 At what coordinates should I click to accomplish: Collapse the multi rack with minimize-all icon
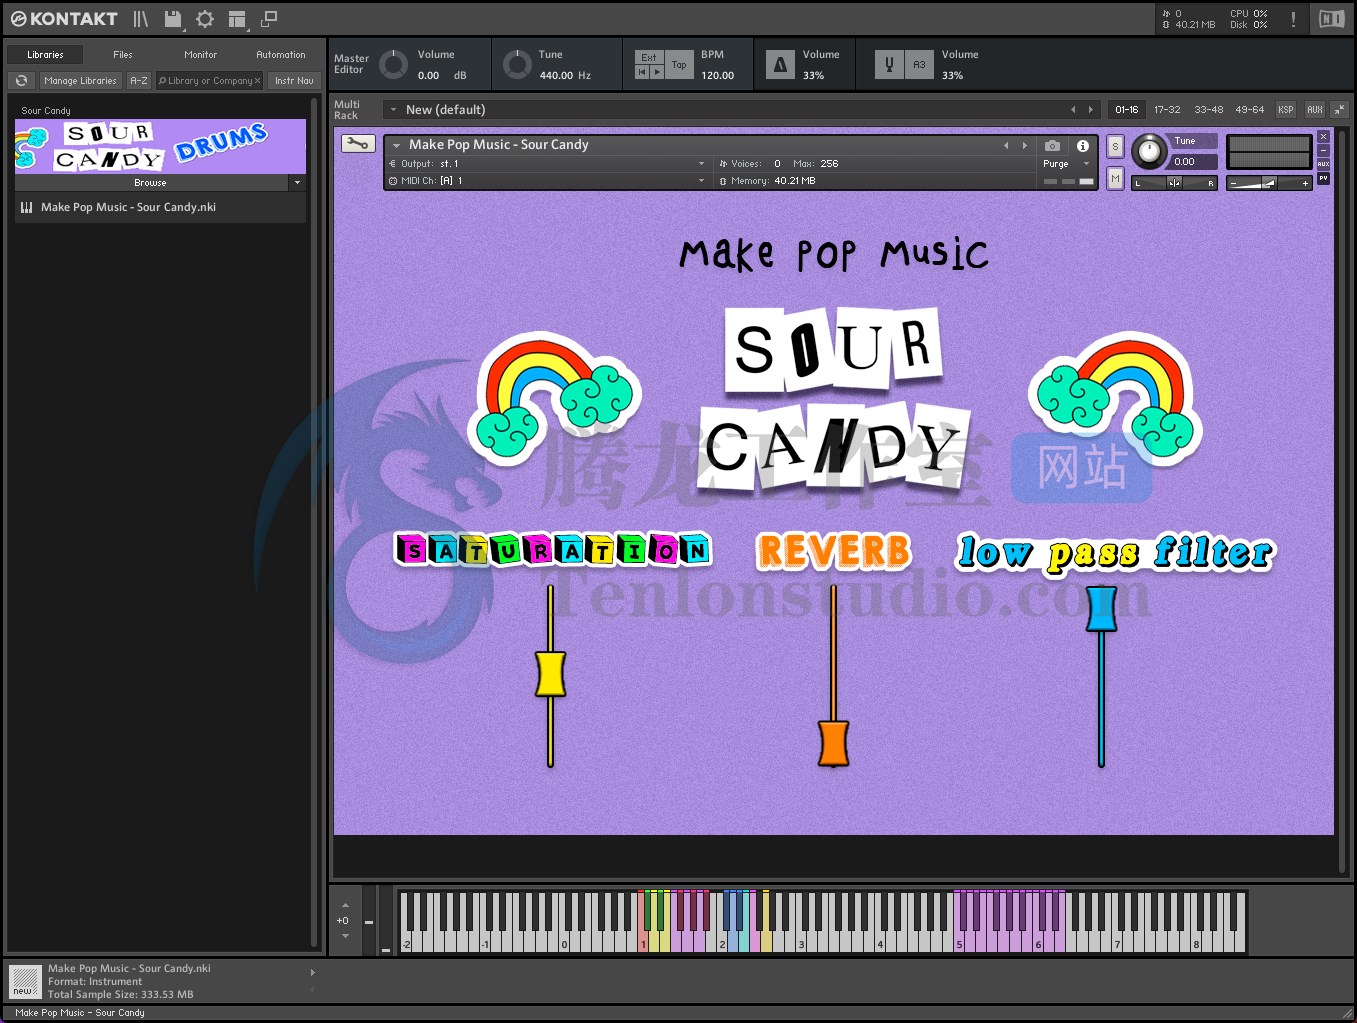[x=1339, y=110]
